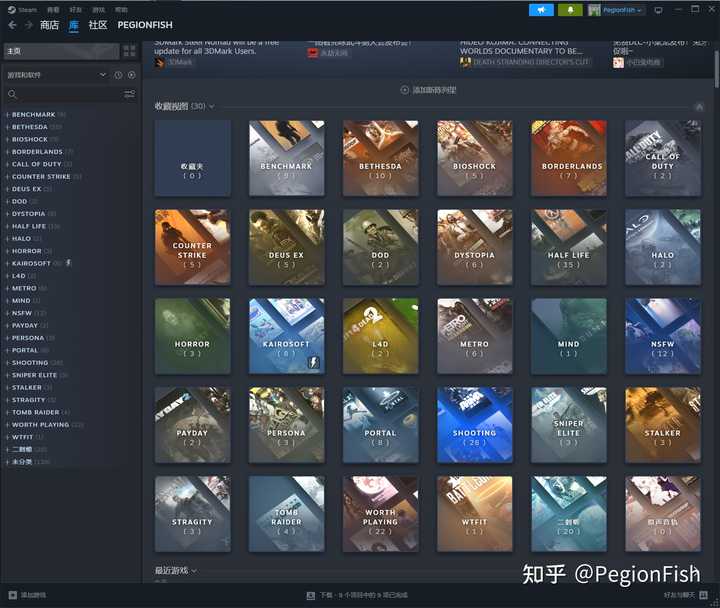
Task: Click the add game plus icon
Action: [13, 595]
